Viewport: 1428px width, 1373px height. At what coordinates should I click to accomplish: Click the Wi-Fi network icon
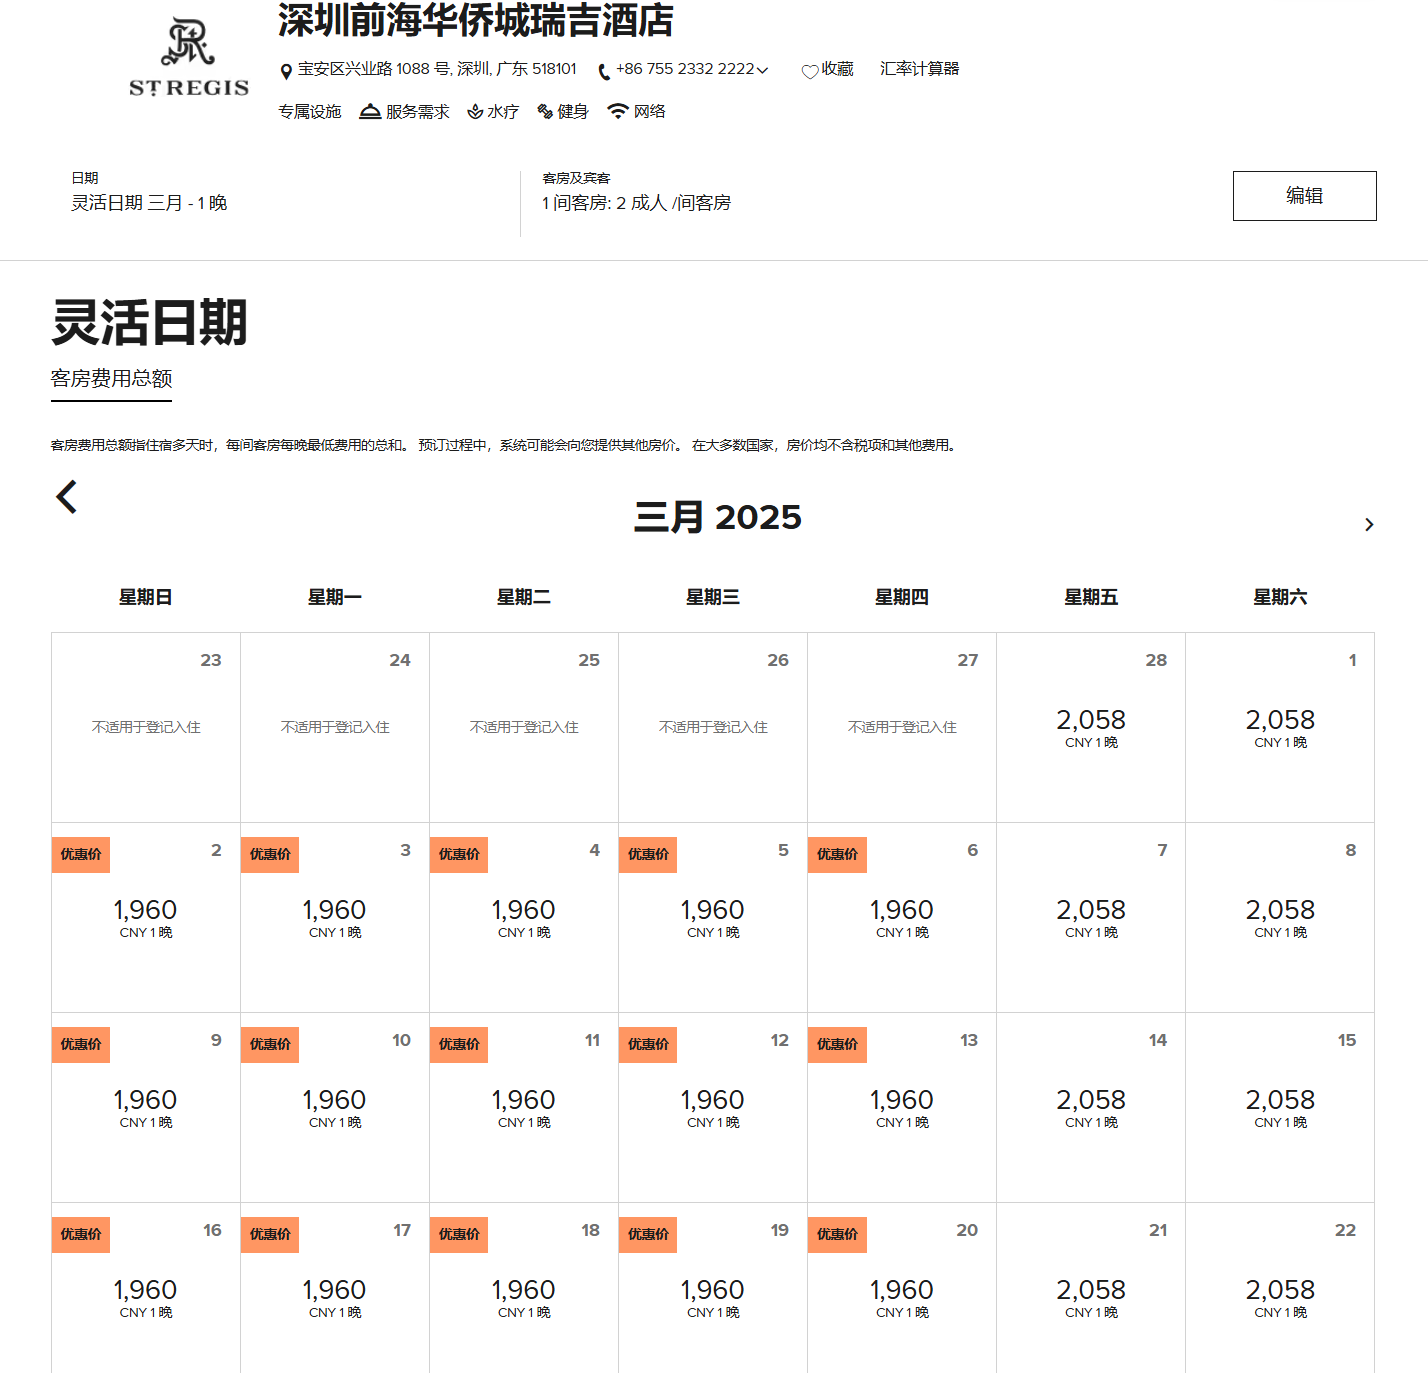coord(618,111)
